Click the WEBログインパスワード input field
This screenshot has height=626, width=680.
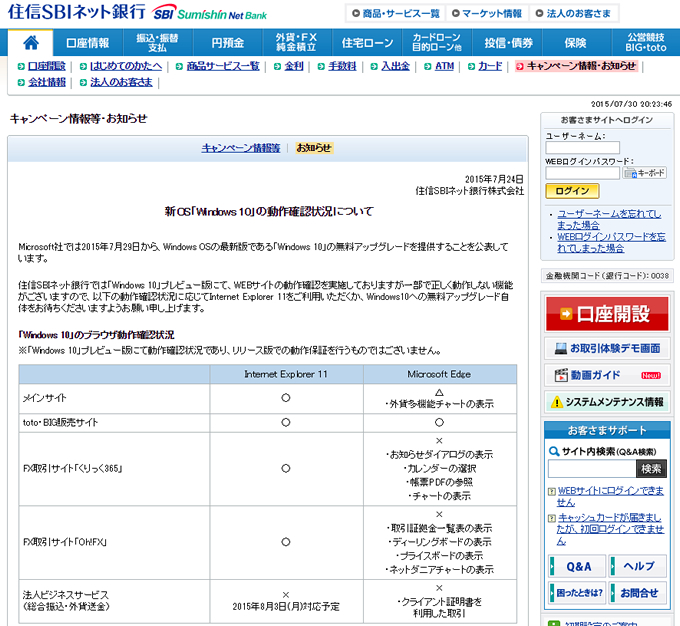pyautogui.click(x=582, y=173)
